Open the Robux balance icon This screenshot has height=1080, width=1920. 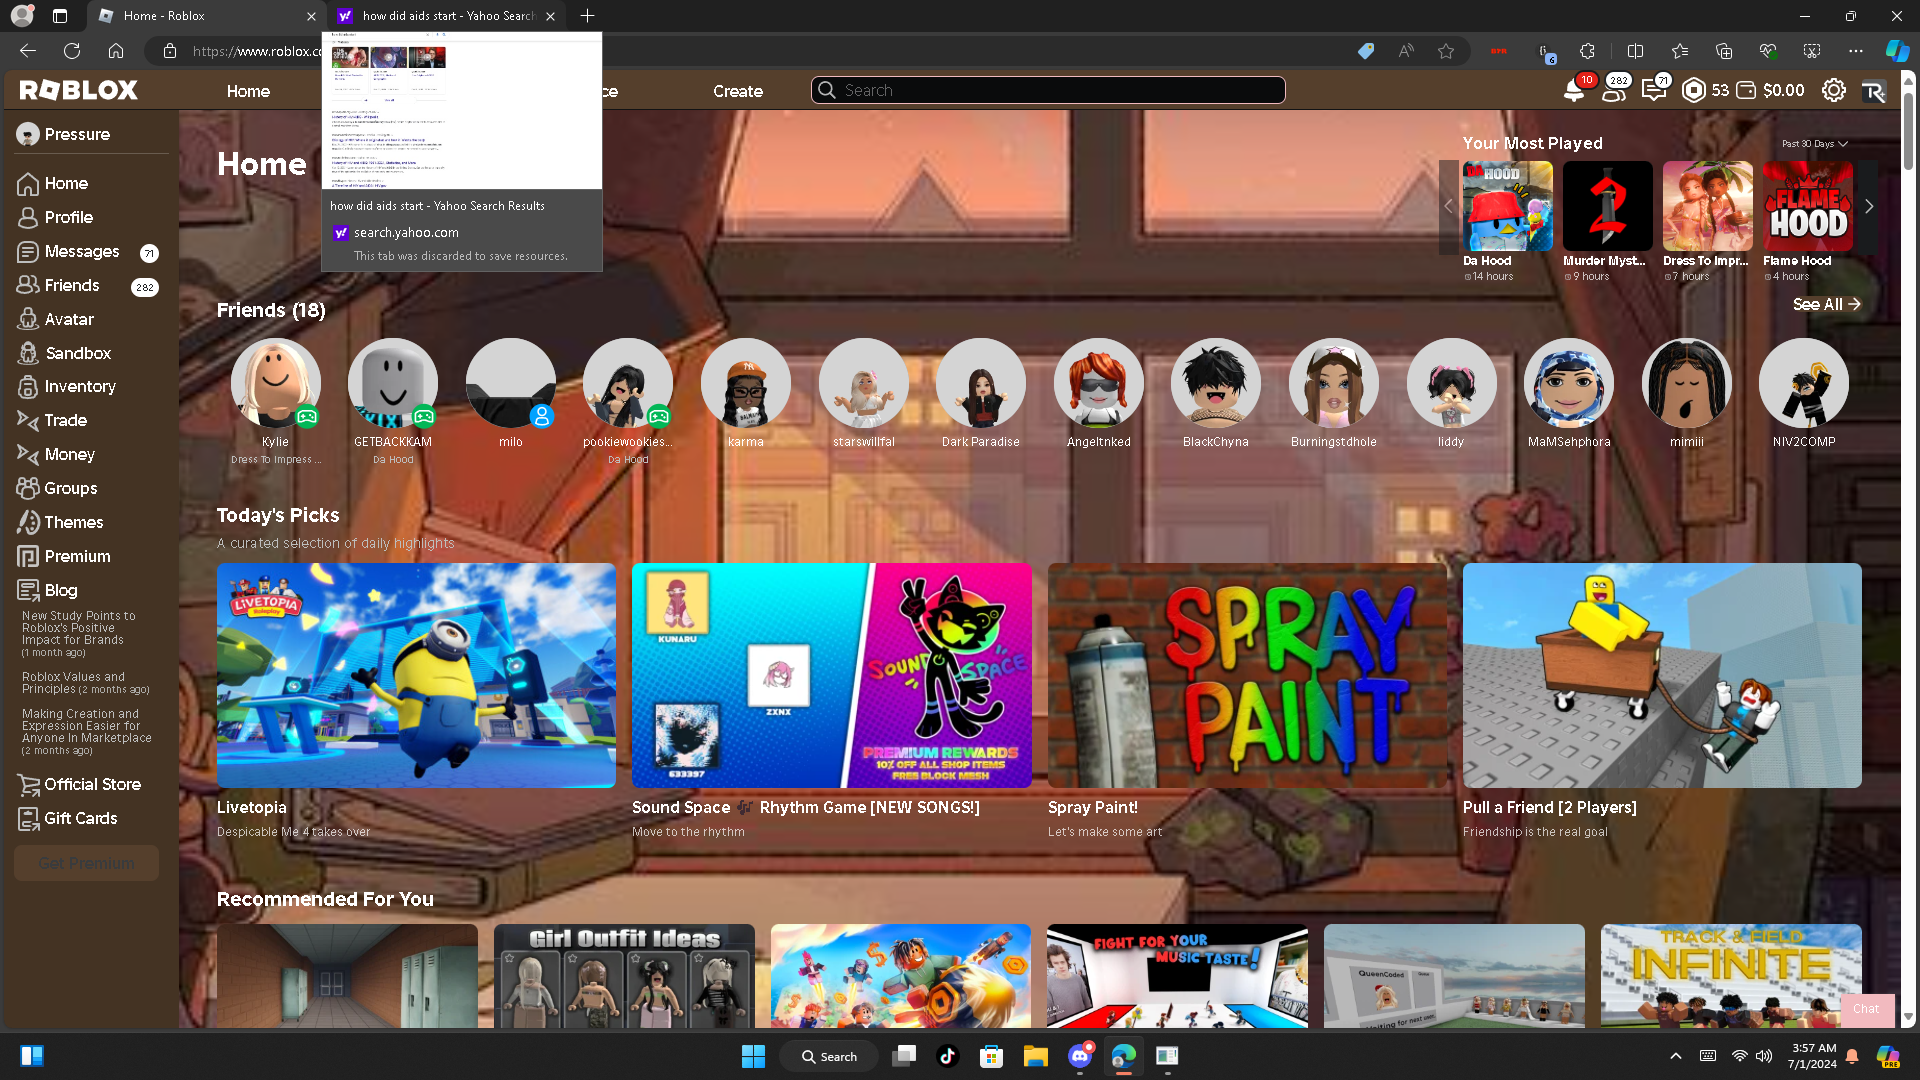pyautogui.click(x=1693, y=90)
